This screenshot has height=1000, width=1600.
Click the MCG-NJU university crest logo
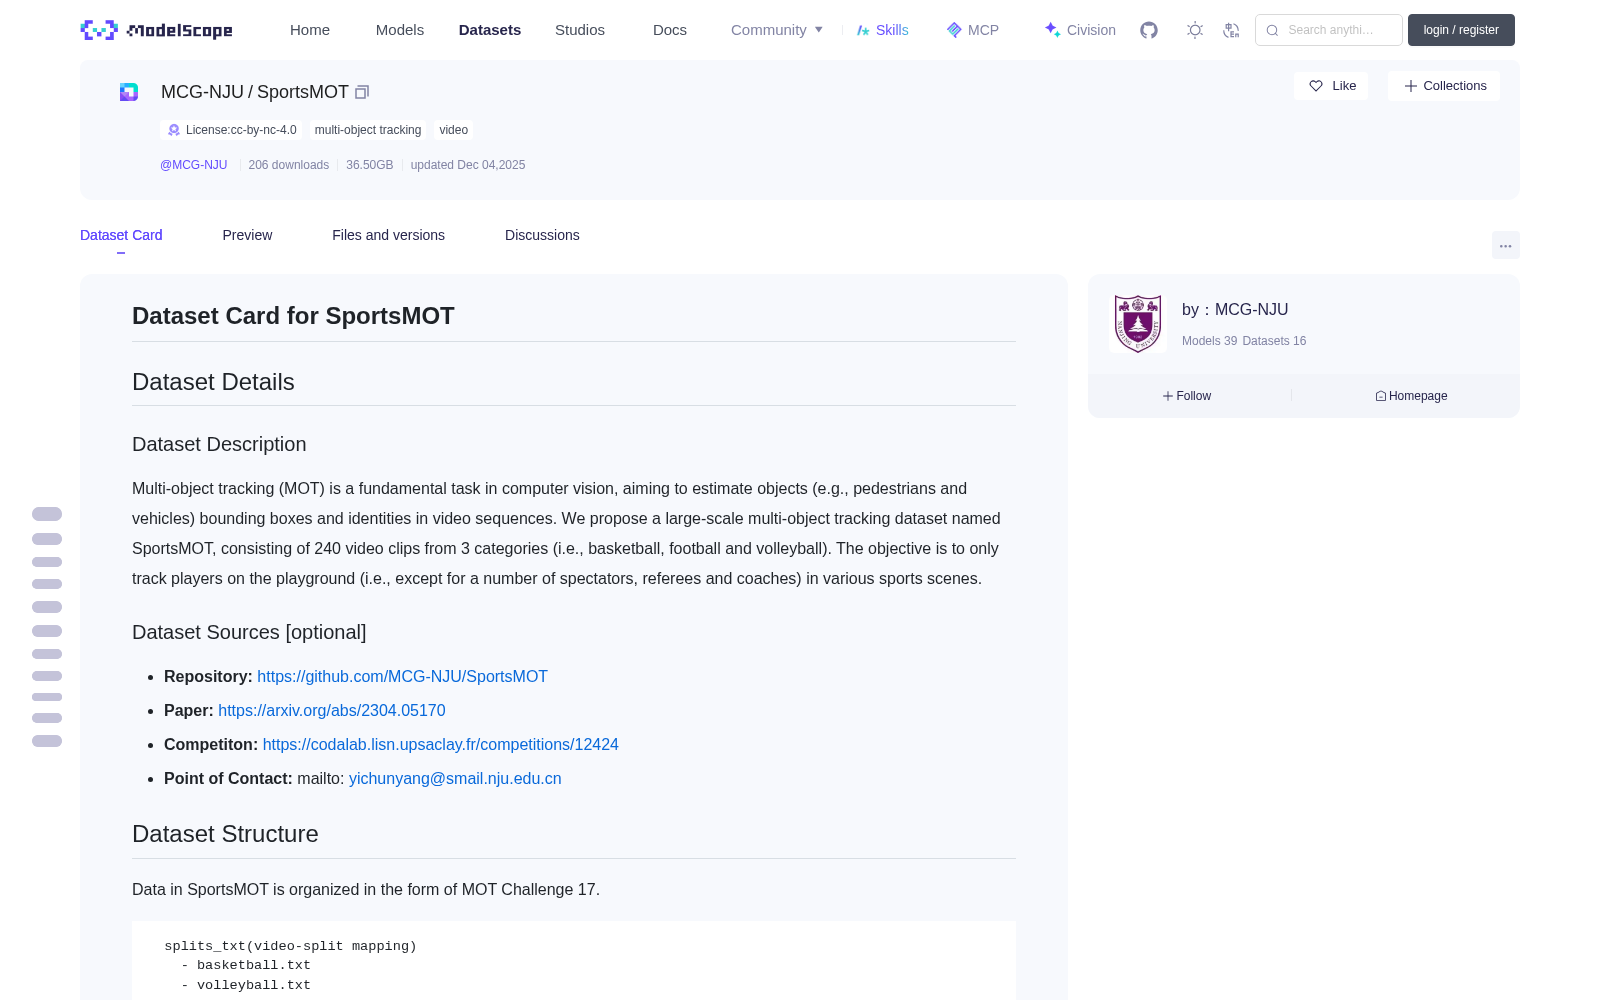[x=1138, y=323]
